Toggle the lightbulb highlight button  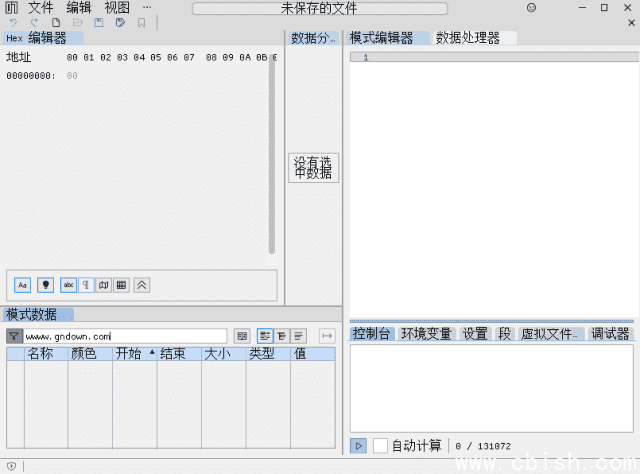pos(45,285)
